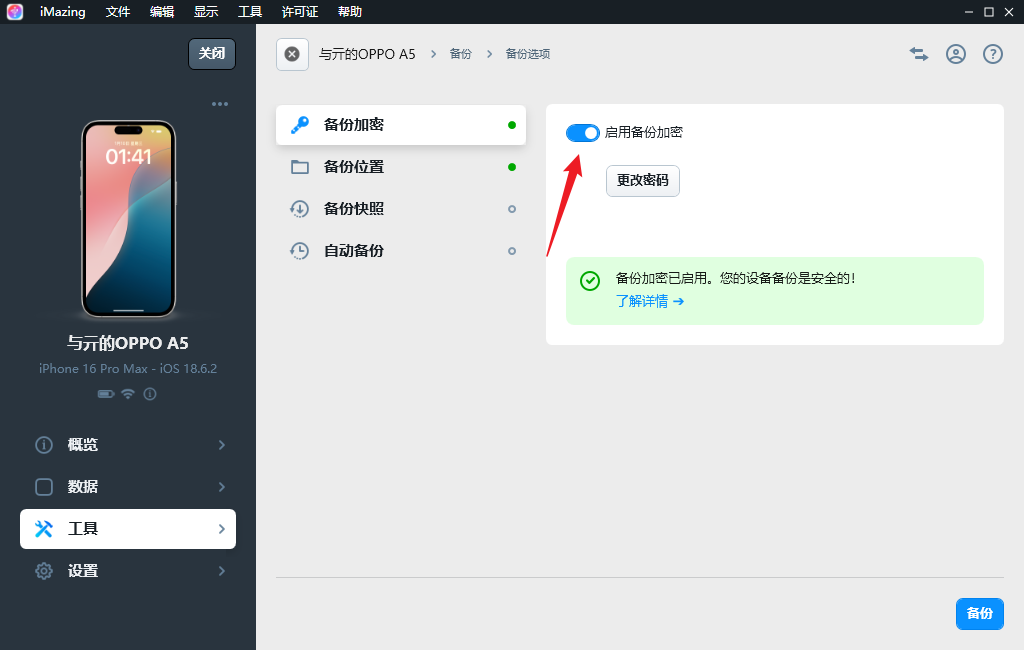Viewport: 1024px width, 650px height.
Task: Maximize the iMazing window
Action: pos(989,12)
